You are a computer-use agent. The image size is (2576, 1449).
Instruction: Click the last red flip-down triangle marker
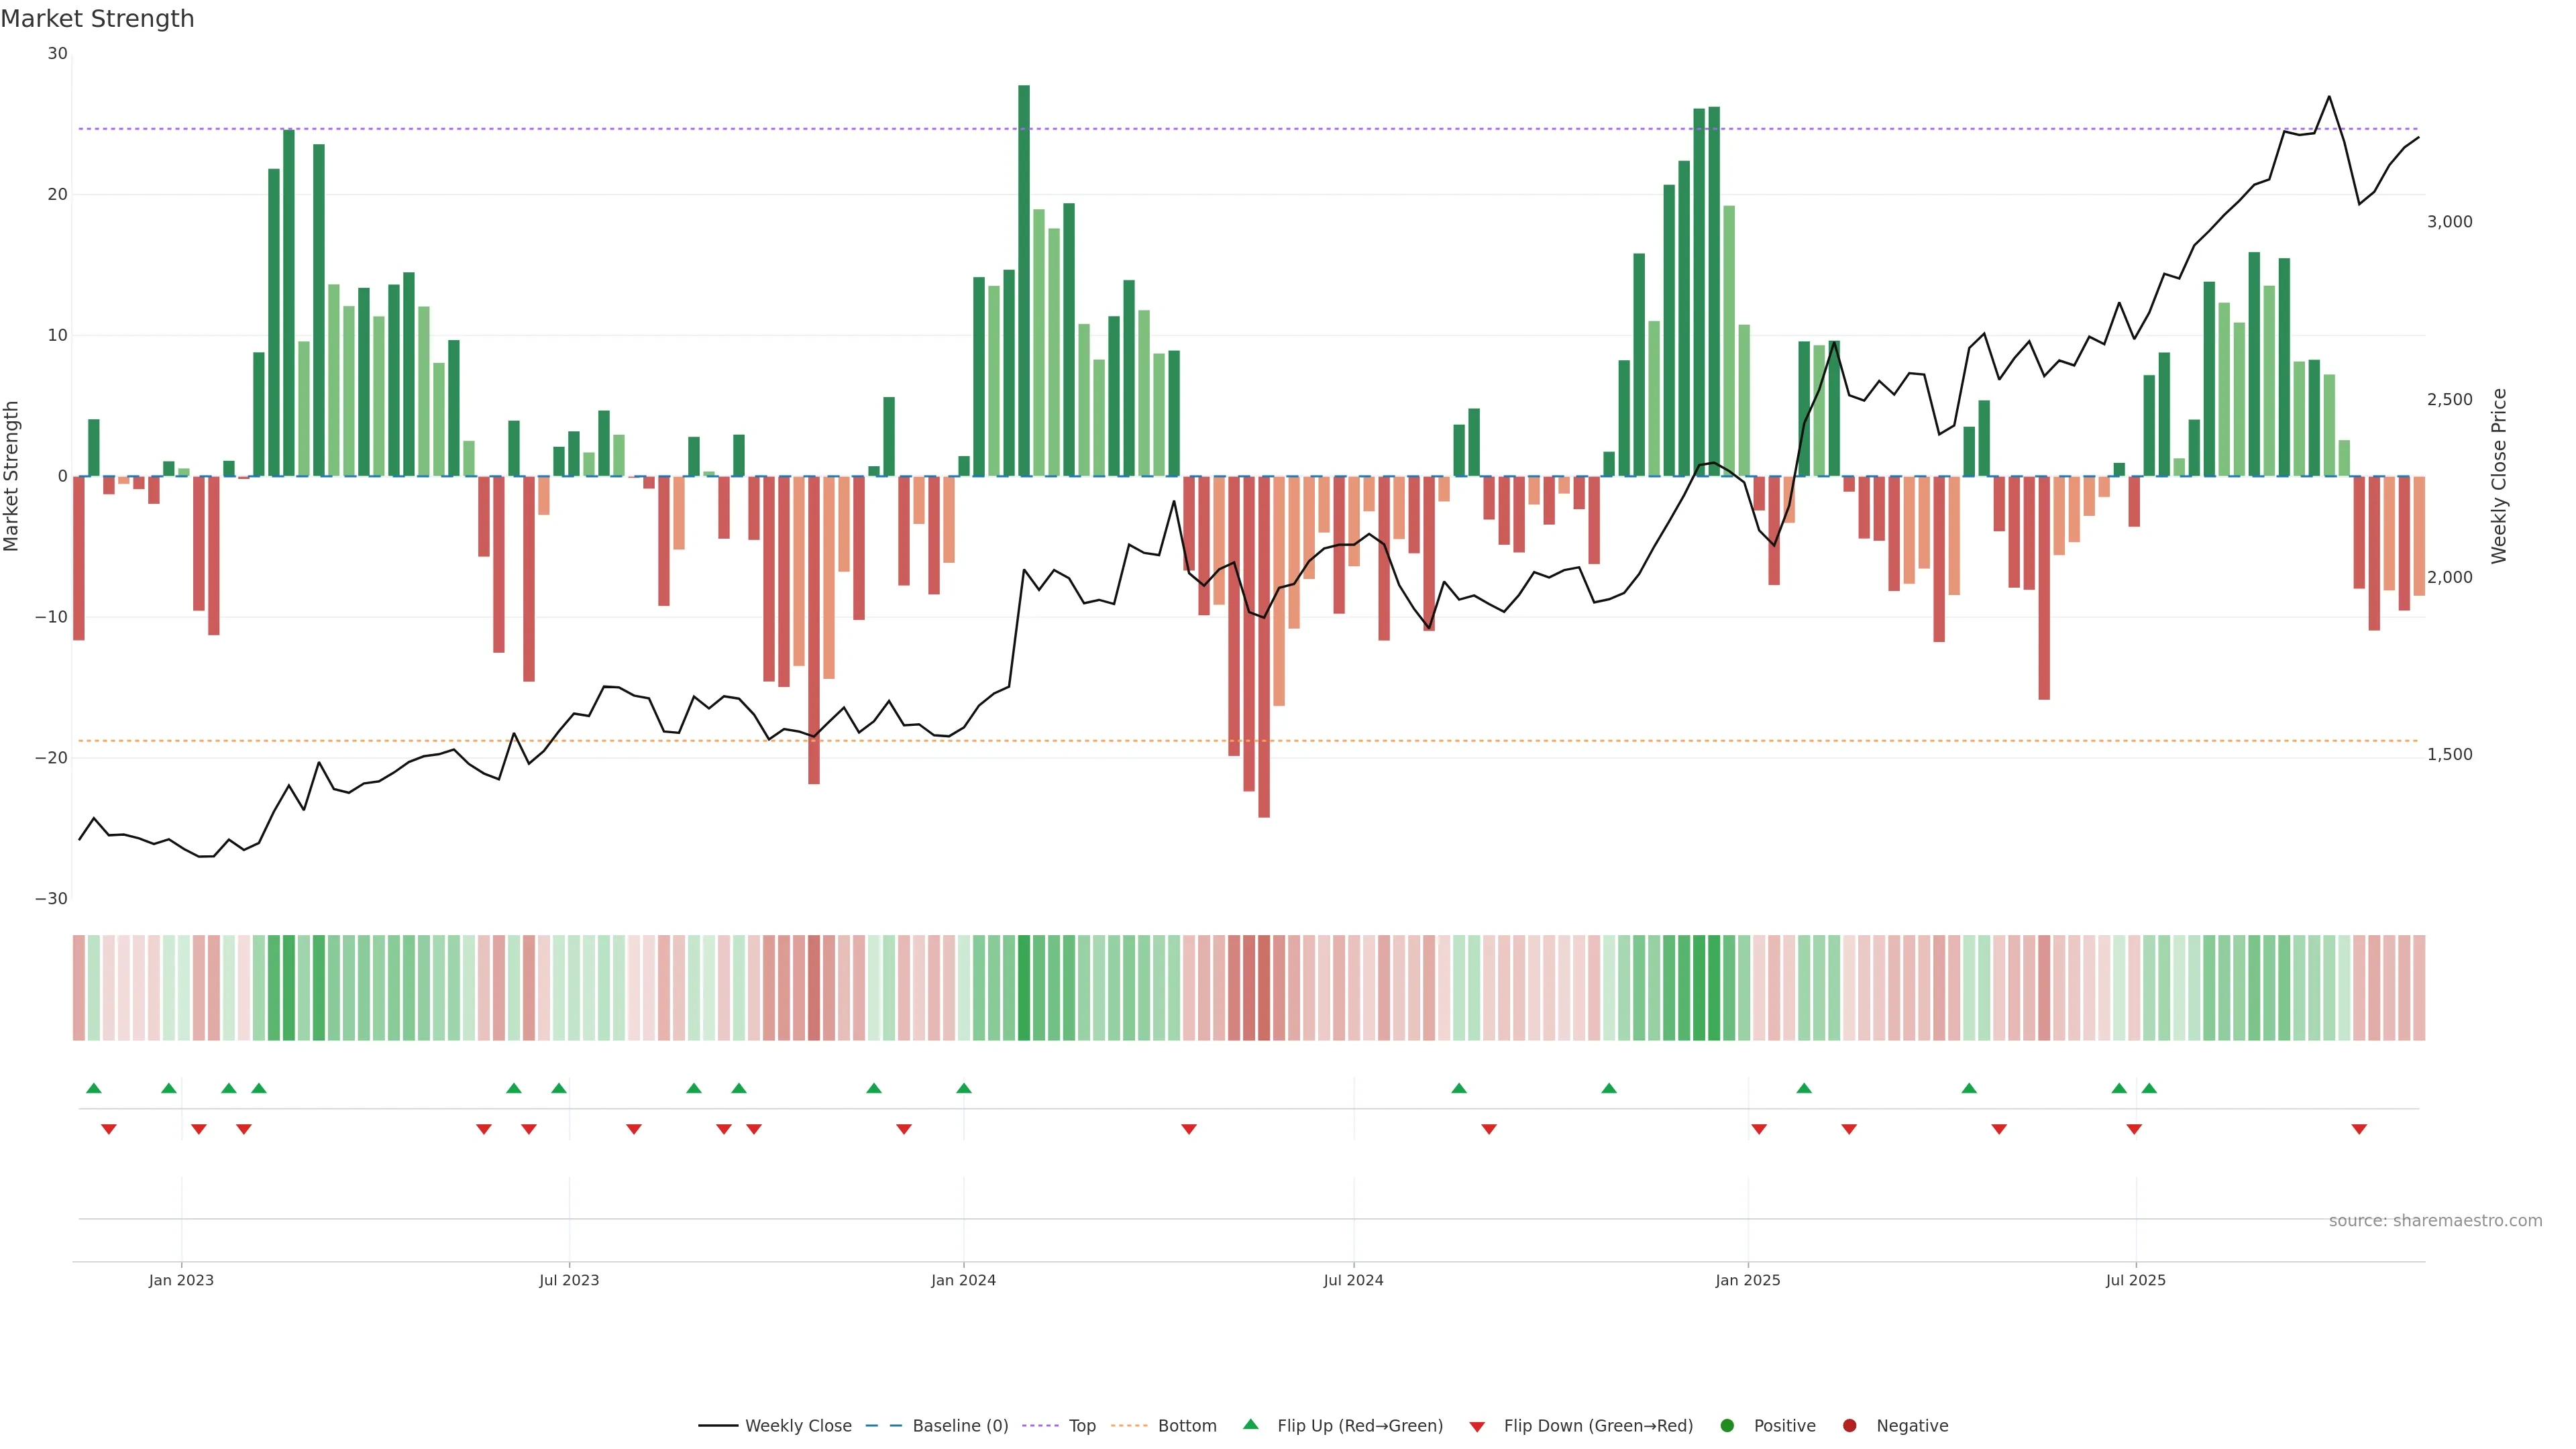(x=2359, y=1129)
